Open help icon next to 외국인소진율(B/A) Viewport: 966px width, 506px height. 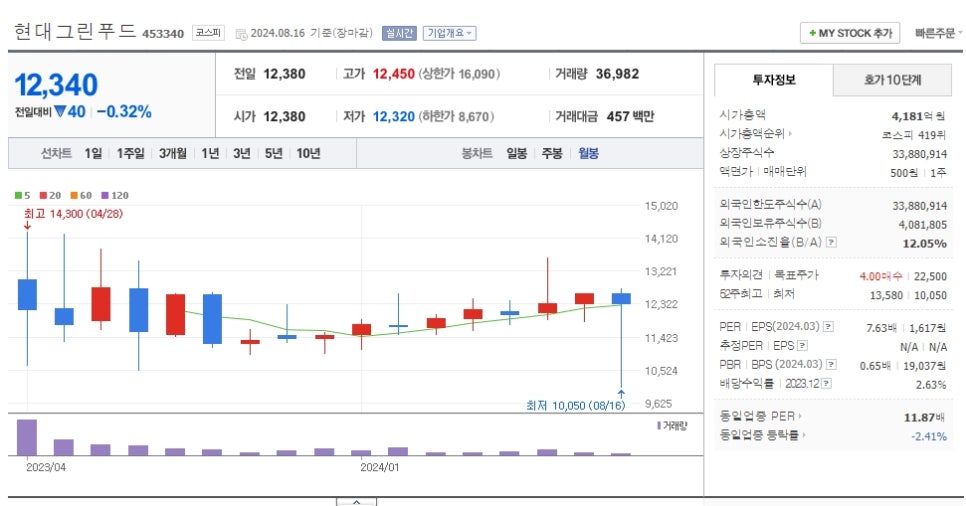coord(831,242)
